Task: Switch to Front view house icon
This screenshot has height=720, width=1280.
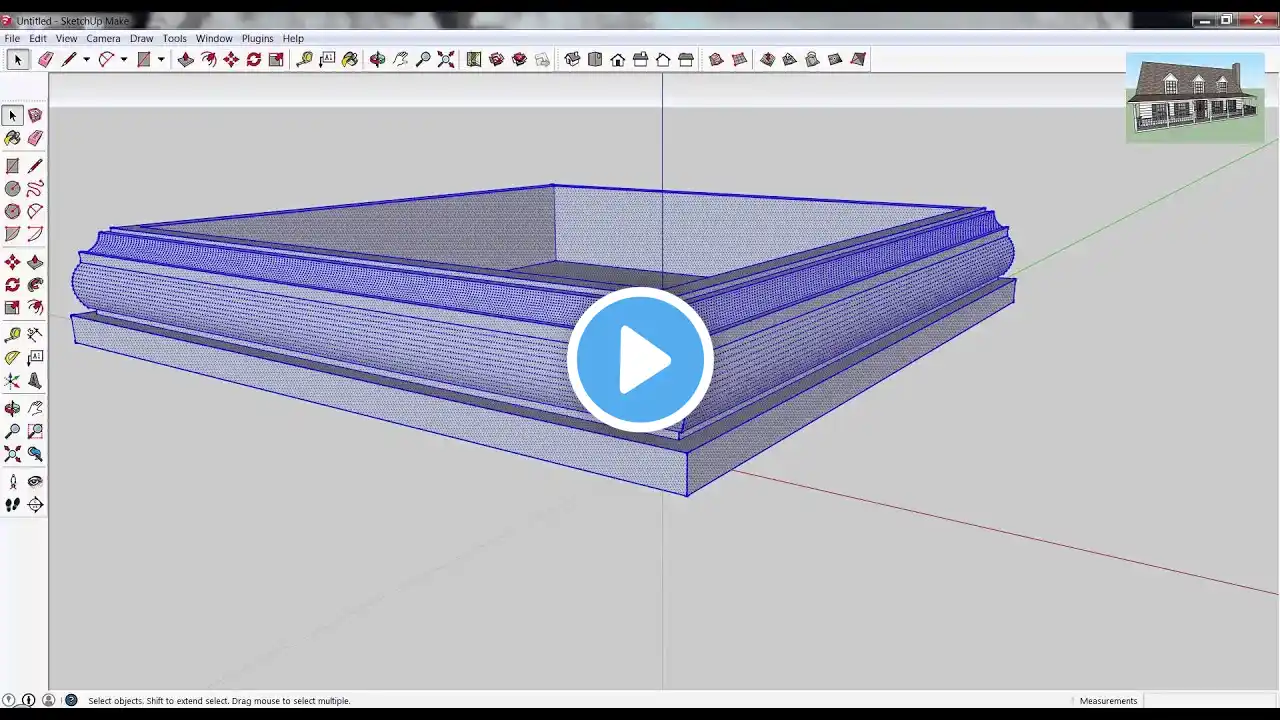Action: coord(618,60)
